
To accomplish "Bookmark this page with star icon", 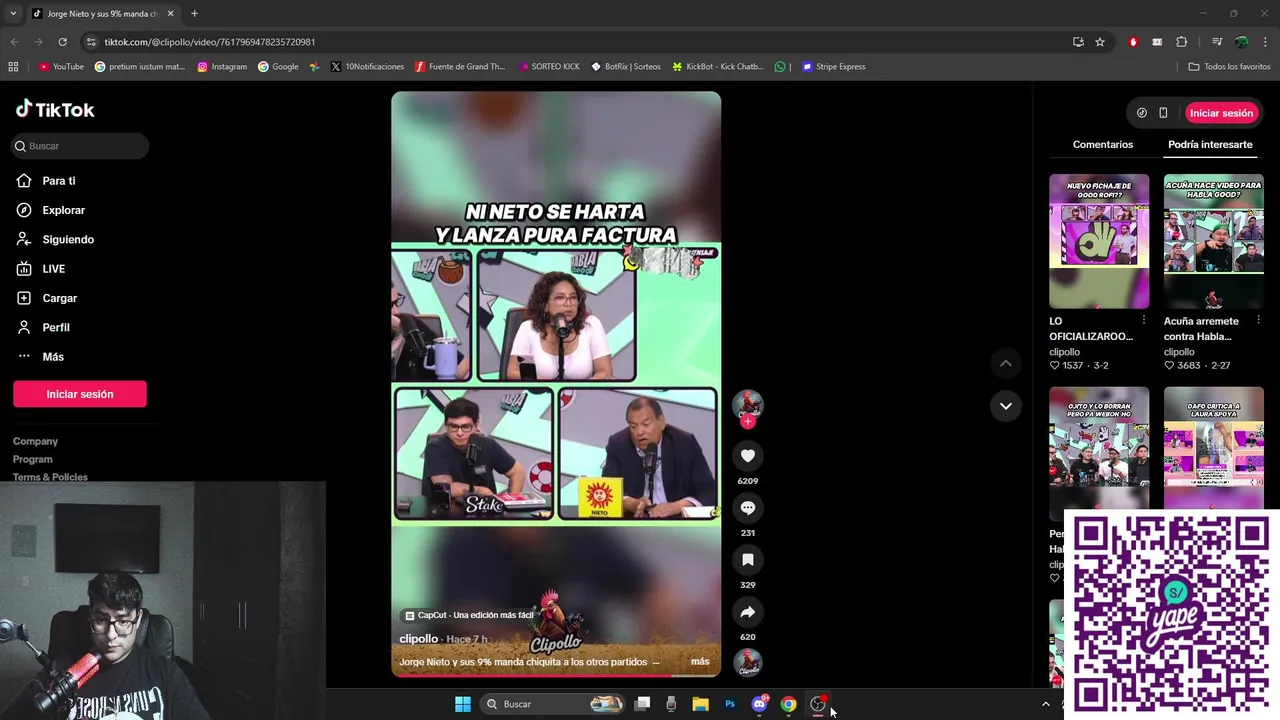I will pos(1100,42).
